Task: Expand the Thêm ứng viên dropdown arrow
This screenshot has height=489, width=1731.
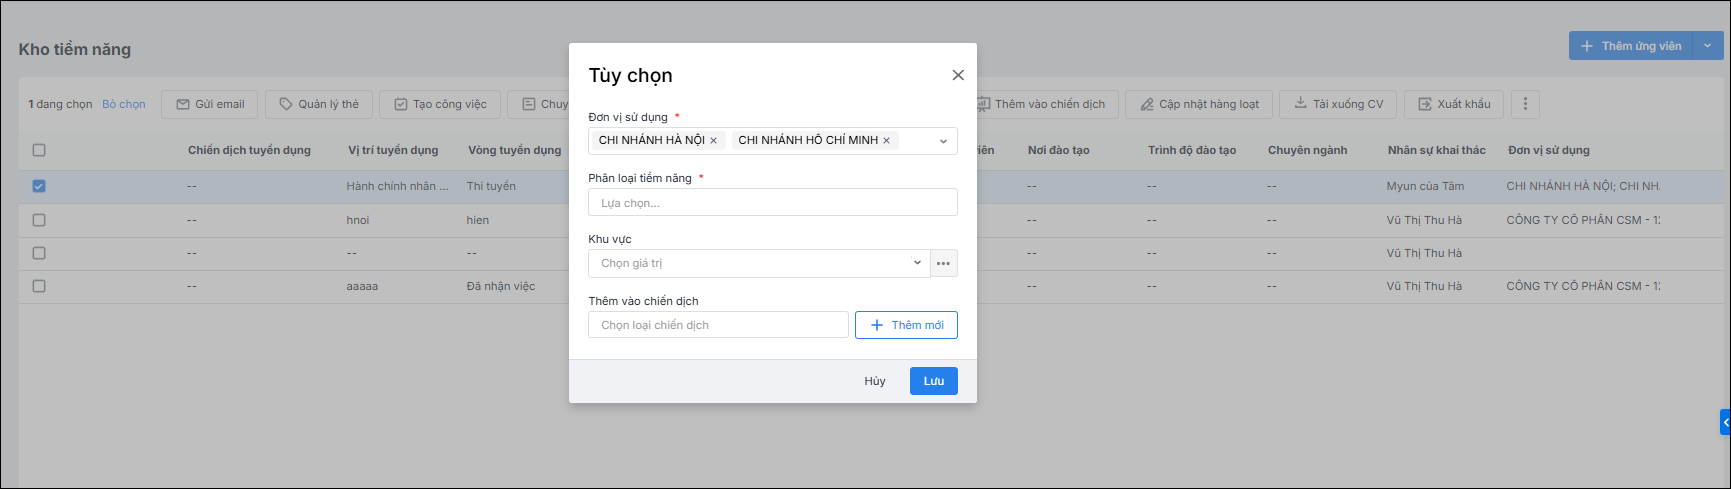Action: (1707, 46)
